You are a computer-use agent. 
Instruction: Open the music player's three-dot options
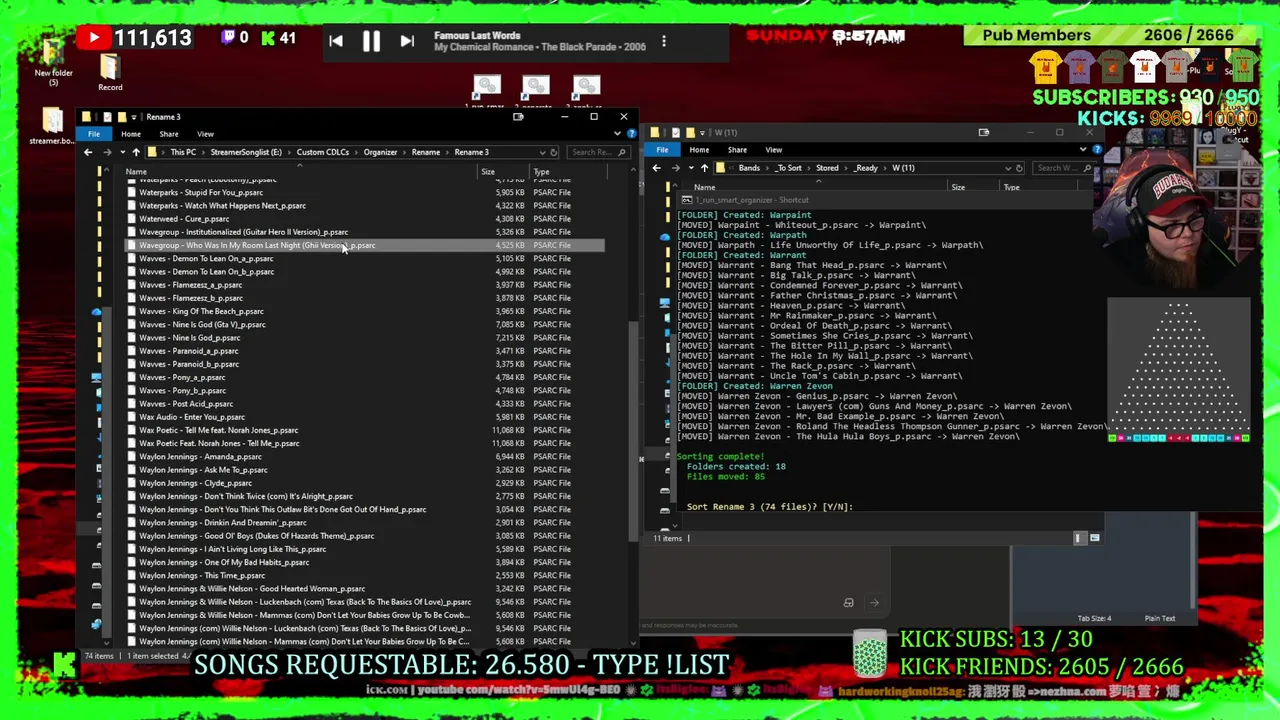(x=664, y=42)
